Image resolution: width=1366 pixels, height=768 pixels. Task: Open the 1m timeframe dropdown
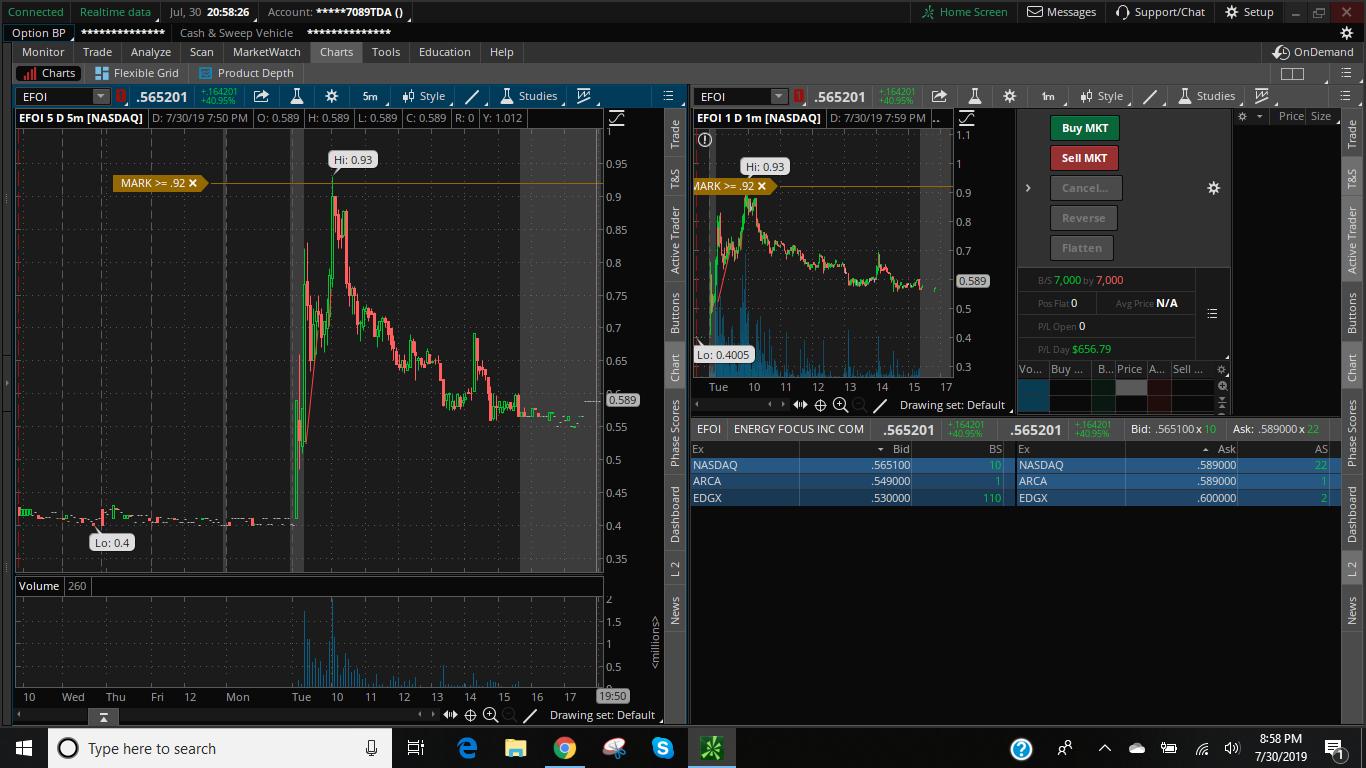[x=1048, y=96]
